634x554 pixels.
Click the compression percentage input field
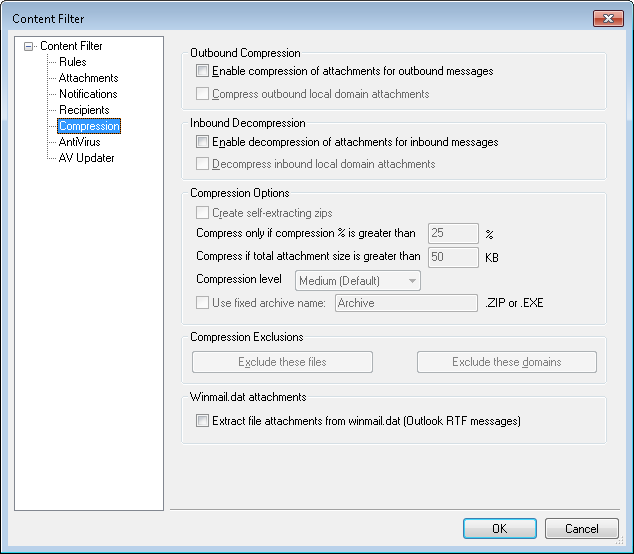pos(453,234)
